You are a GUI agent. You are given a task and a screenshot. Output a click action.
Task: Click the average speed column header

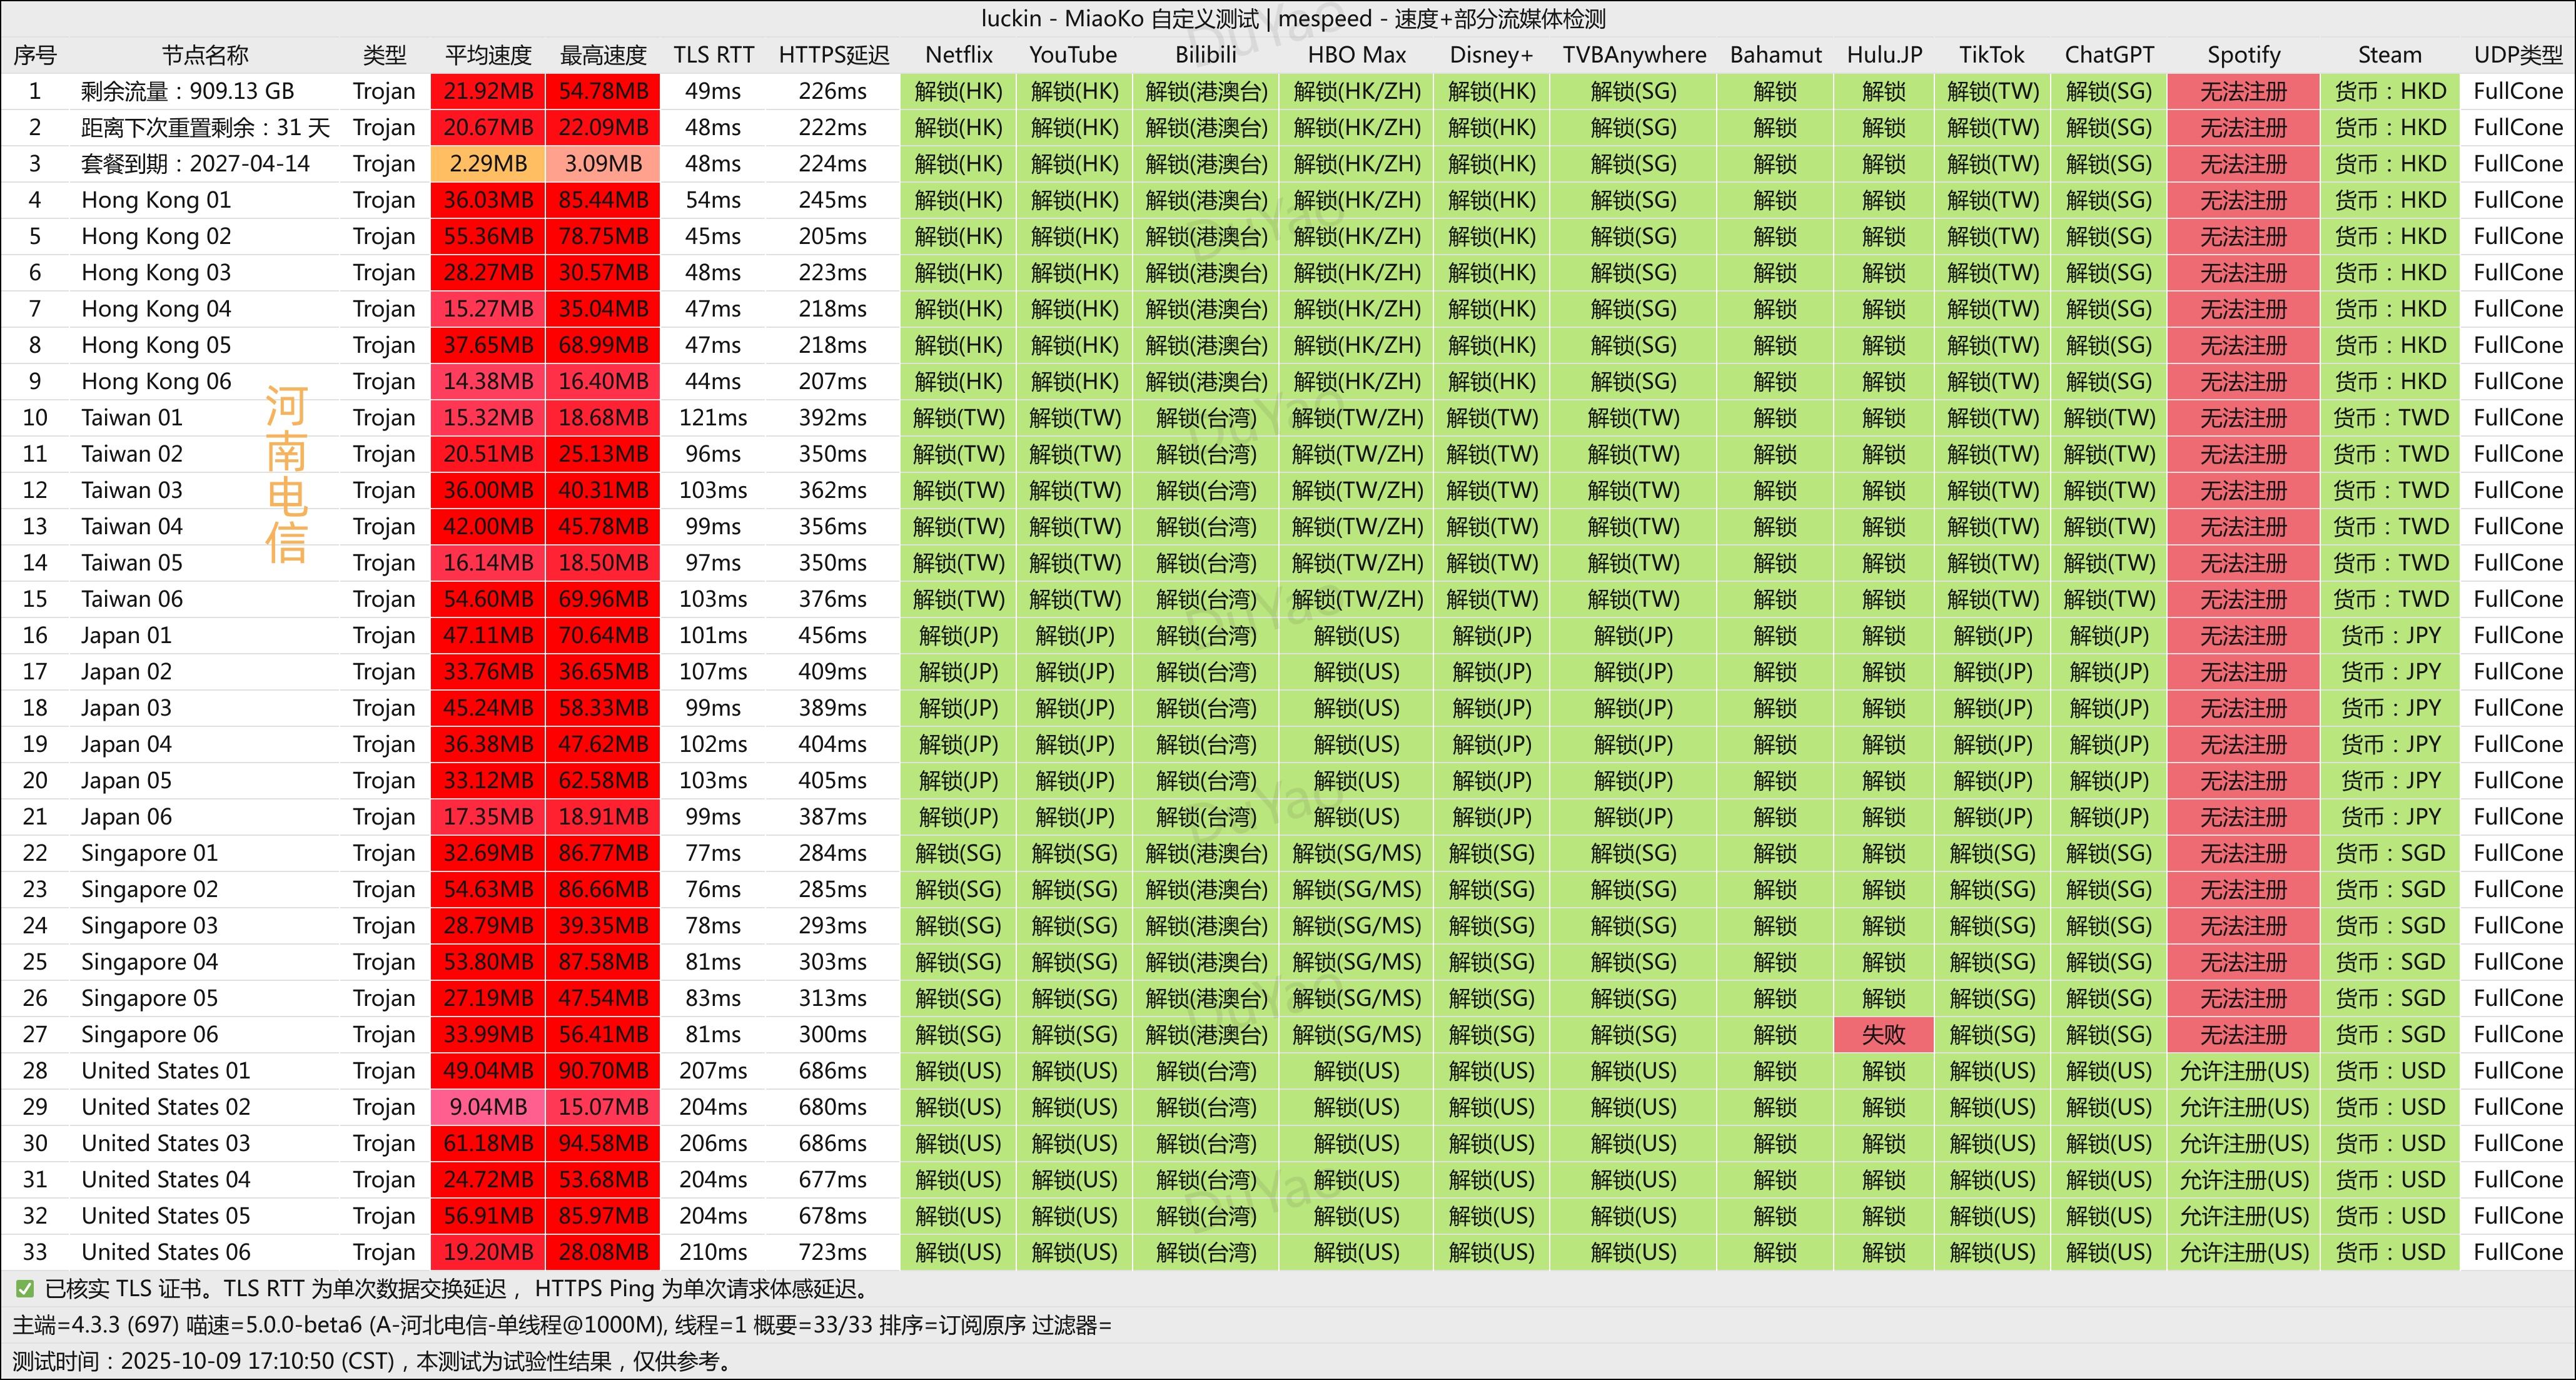[x=488, y=55]
